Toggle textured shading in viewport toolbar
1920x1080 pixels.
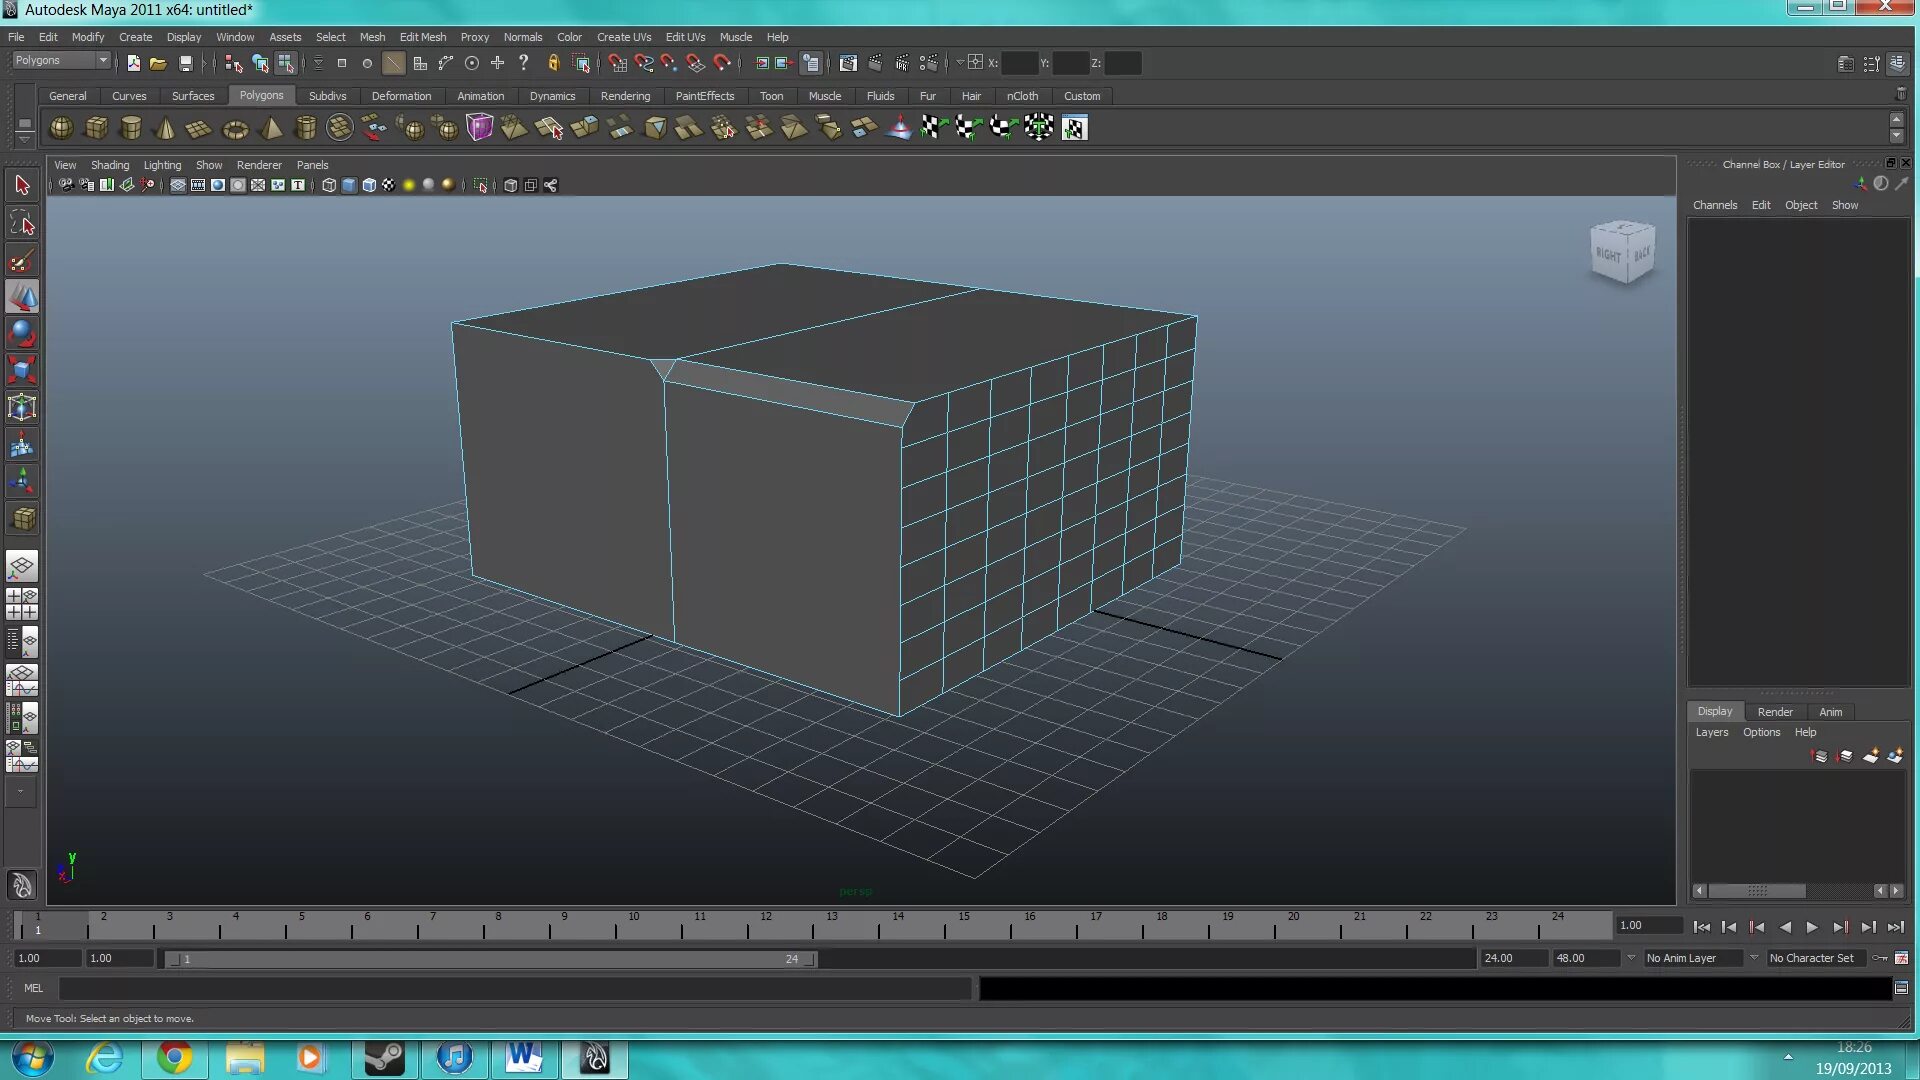[388, 185]
